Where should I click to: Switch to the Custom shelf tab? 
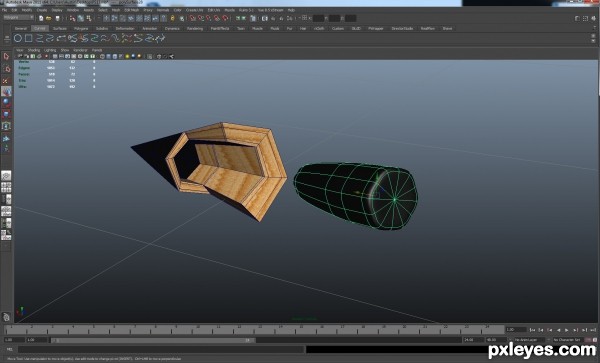(338, 28)
